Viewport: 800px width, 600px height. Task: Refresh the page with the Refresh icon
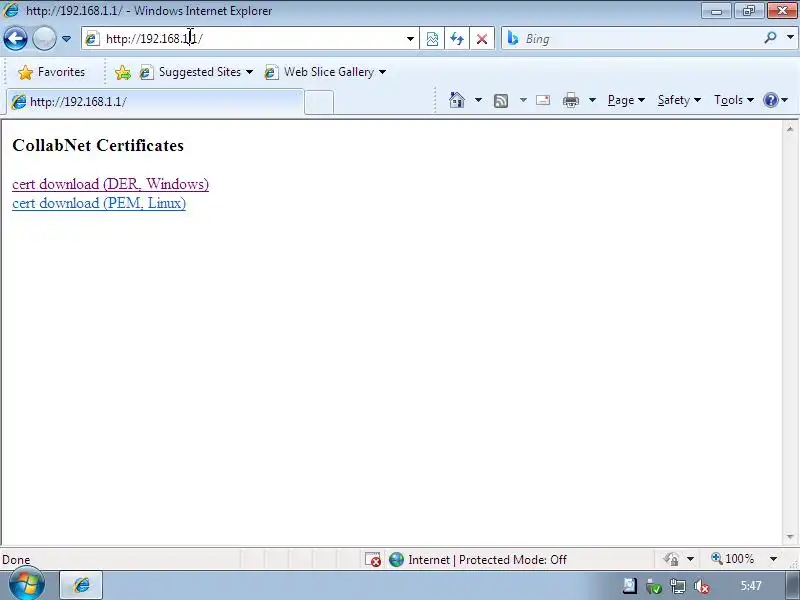pyautogui.click(x=457, y=39)
